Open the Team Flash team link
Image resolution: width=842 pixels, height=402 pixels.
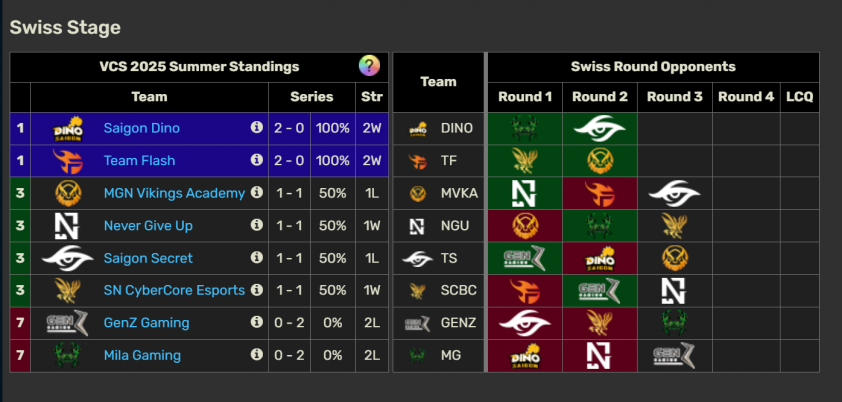[140, 160]
